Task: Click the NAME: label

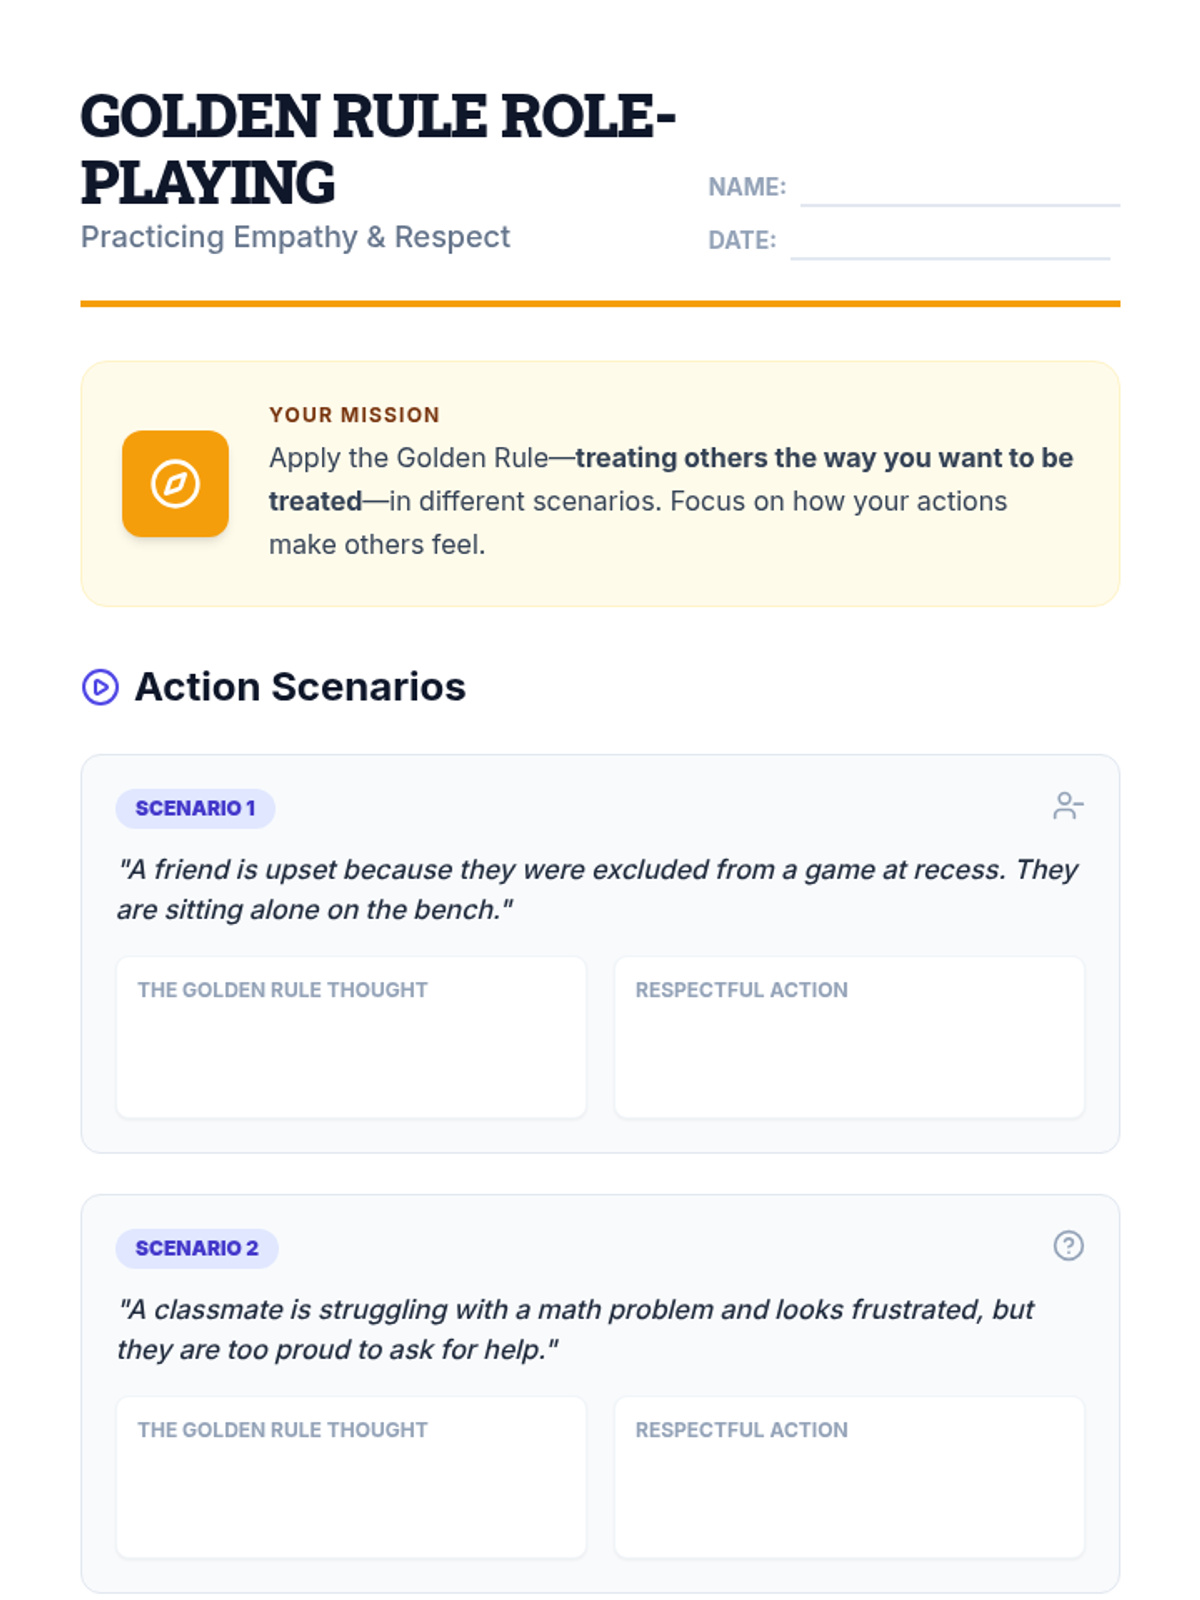Action: 747,187
